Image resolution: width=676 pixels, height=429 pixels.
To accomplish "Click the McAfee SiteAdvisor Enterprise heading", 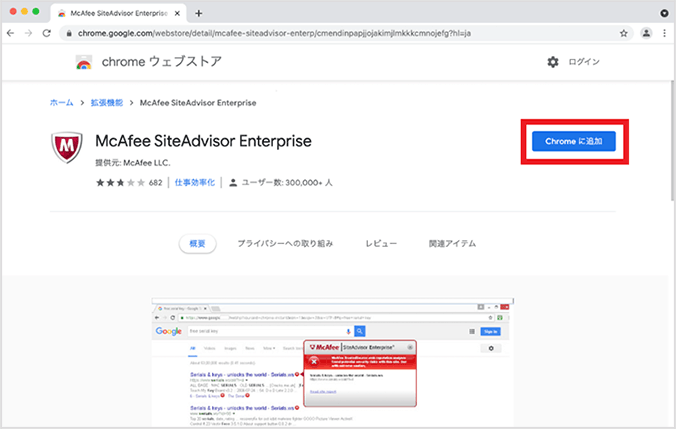I will pyautogui.click(x=203, y=141).
